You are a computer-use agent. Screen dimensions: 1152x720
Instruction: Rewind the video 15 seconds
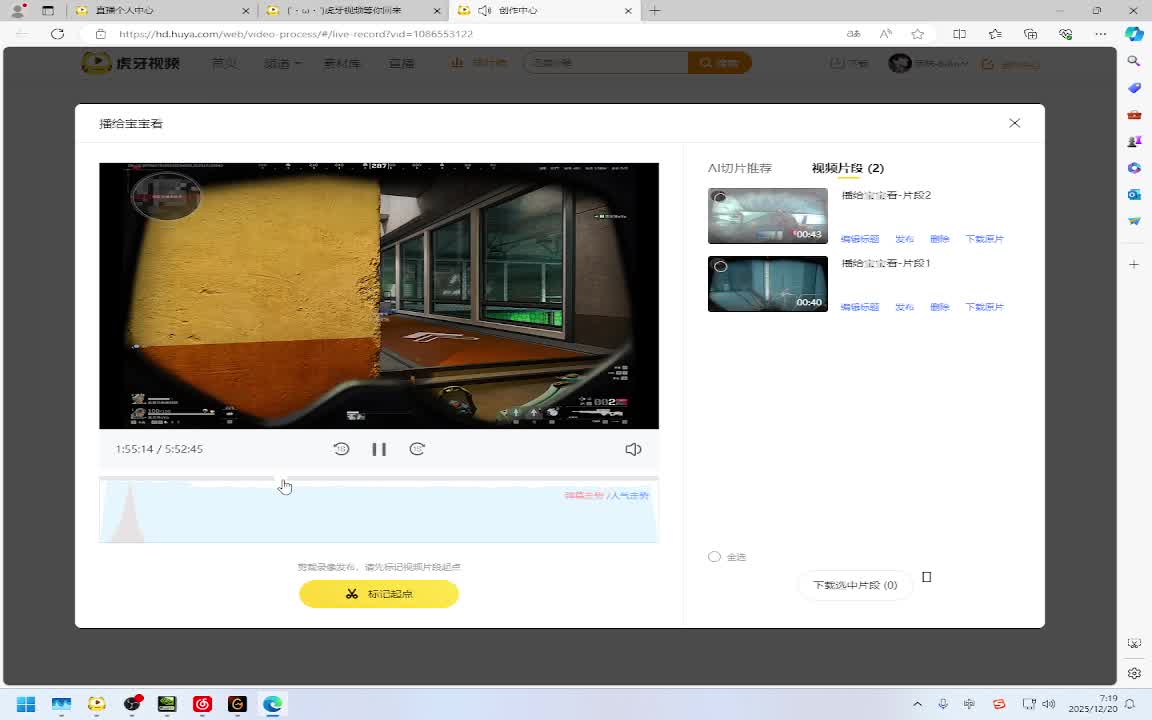coord(341,450)
